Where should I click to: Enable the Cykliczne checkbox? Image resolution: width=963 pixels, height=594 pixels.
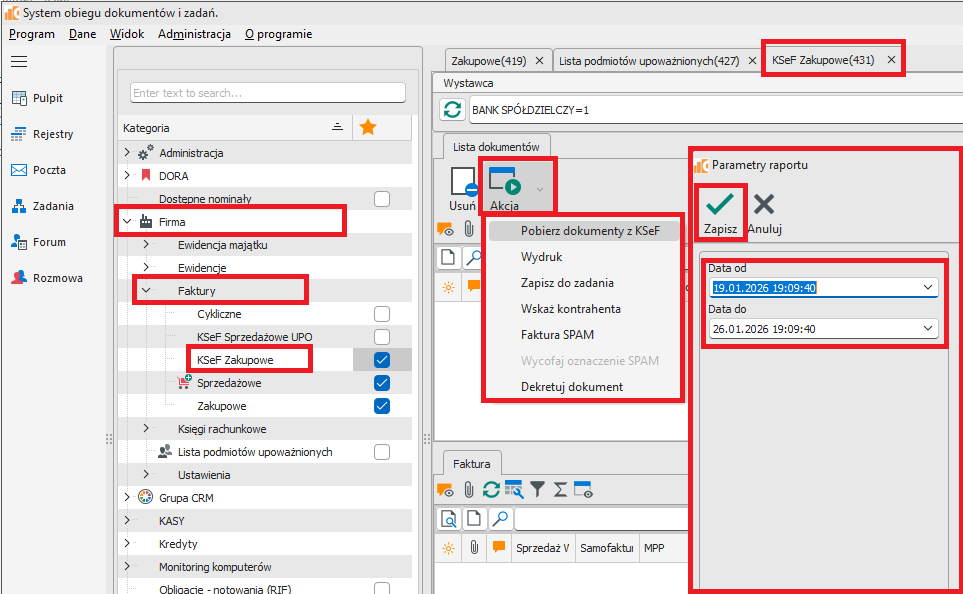tap(381, 314)
